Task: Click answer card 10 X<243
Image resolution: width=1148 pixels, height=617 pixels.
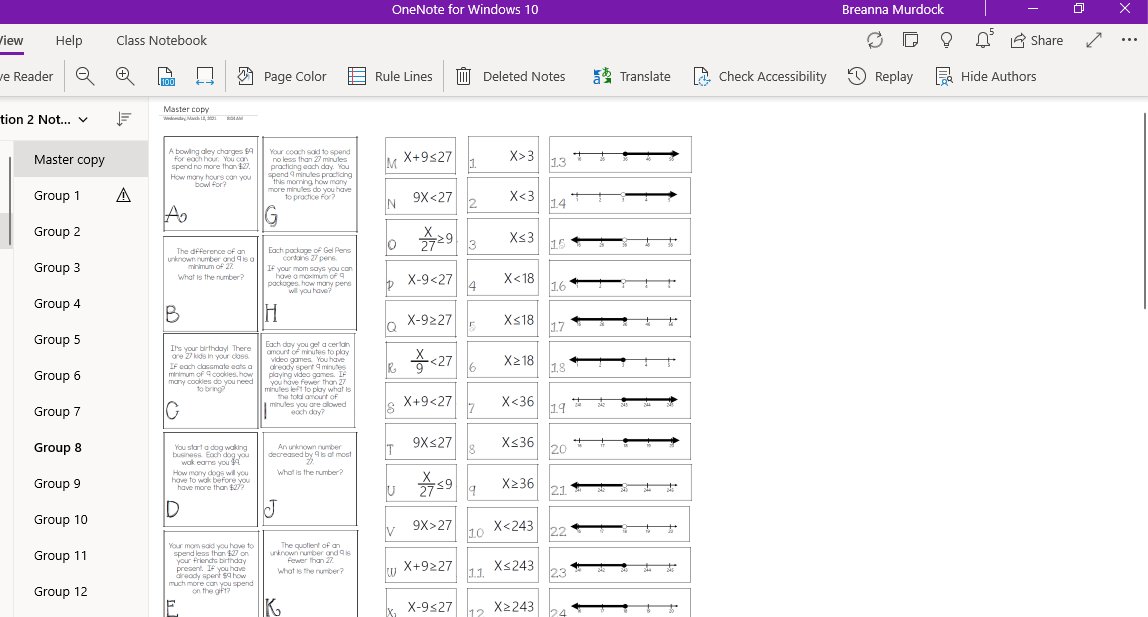Action: pos(503,525)
